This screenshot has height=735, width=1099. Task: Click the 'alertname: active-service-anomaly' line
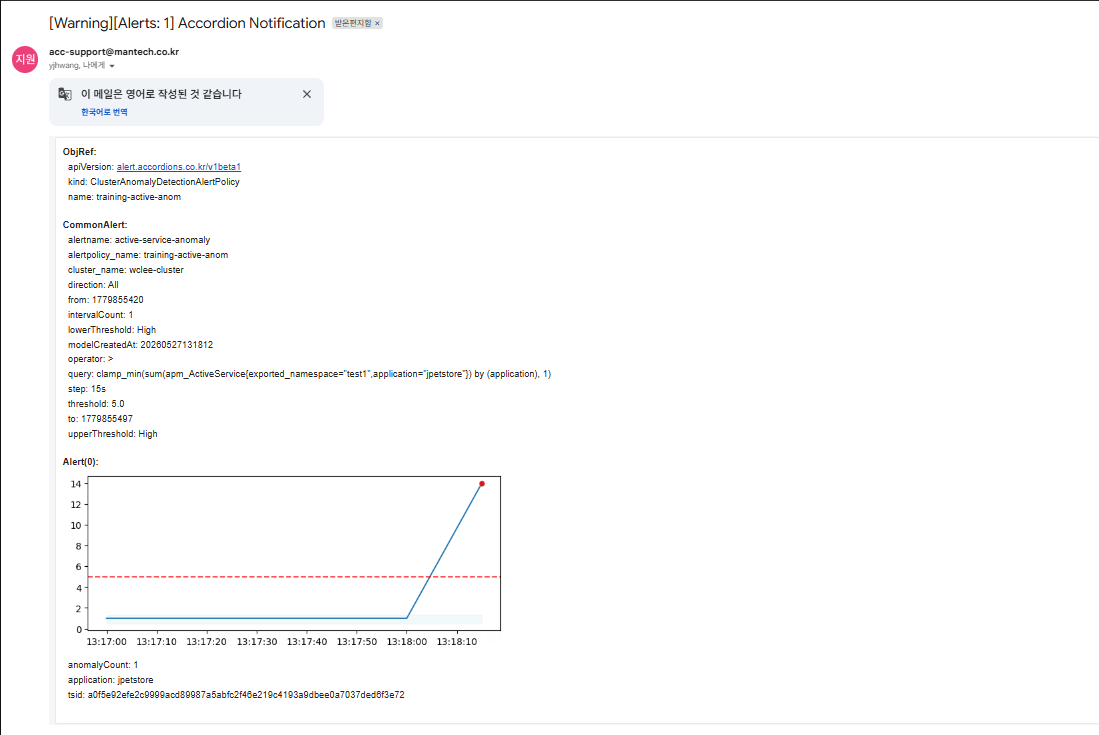click(x=139, y=240)
